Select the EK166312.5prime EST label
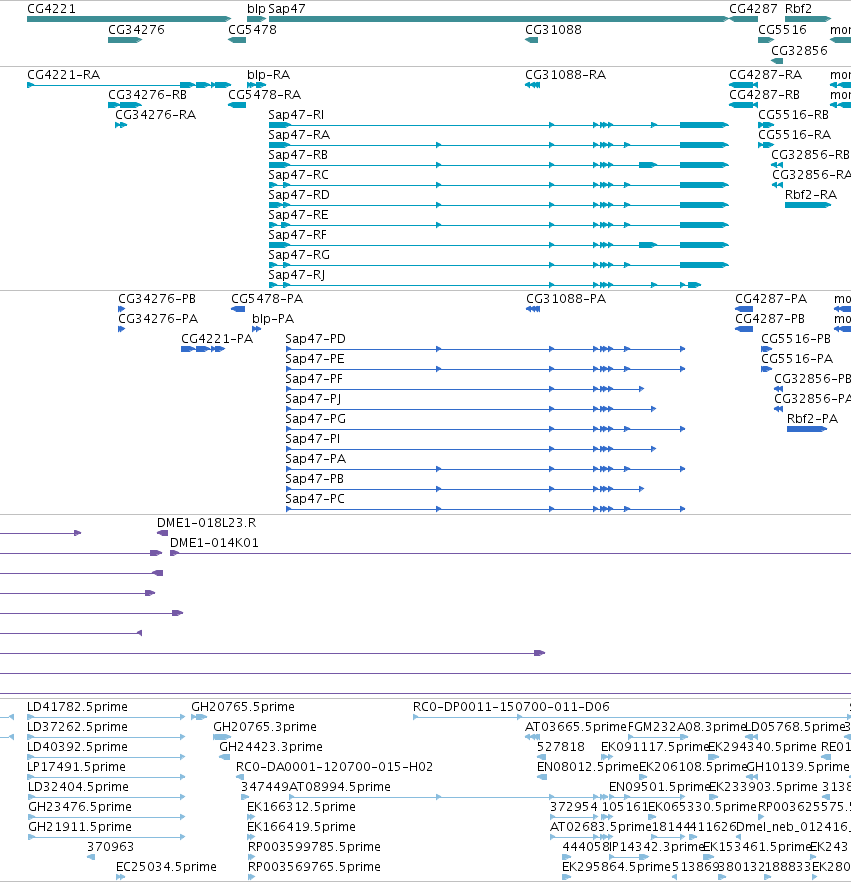Image resolution: width=851 pixels, height=882 pixels. point(301,807)
